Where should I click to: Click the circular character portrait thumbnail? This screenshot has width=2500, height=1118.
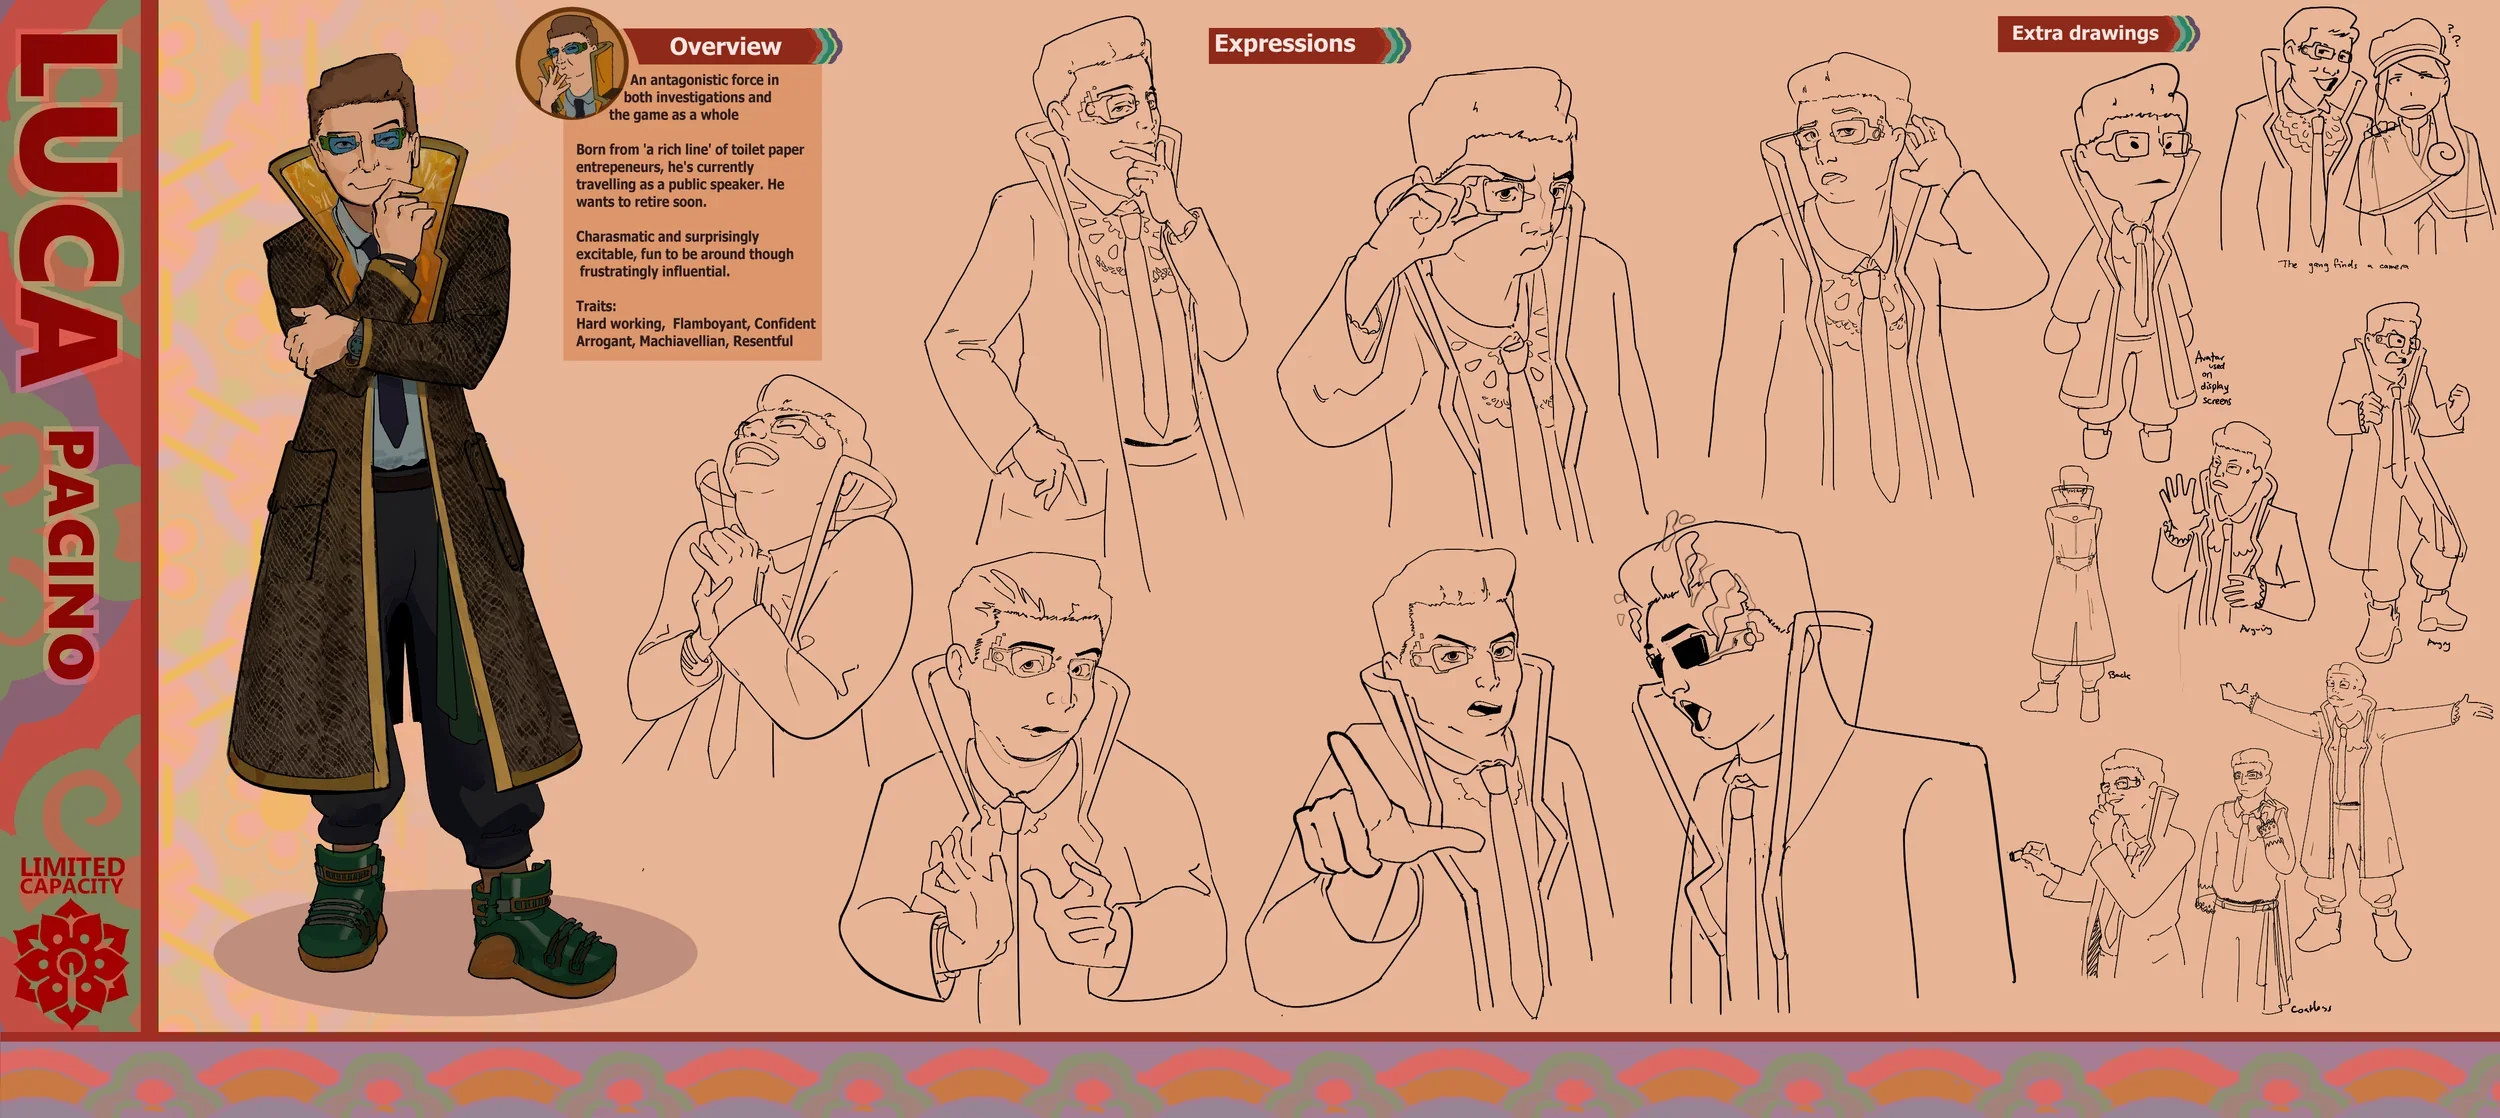click(571, 63)
